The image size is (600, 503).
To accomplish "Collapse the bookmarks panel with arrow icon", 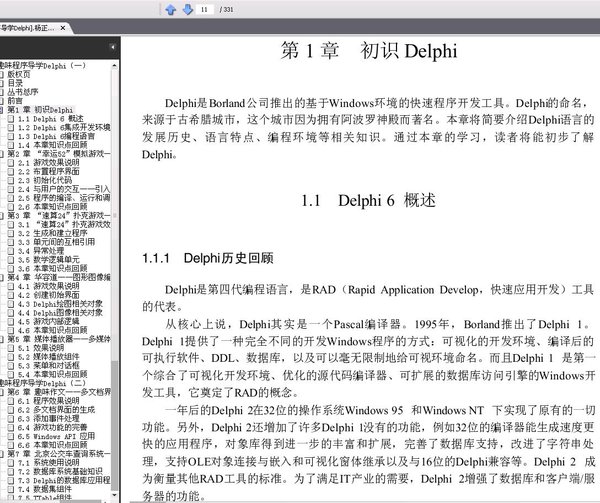I will pyautogui.click(x=114, y=46).
